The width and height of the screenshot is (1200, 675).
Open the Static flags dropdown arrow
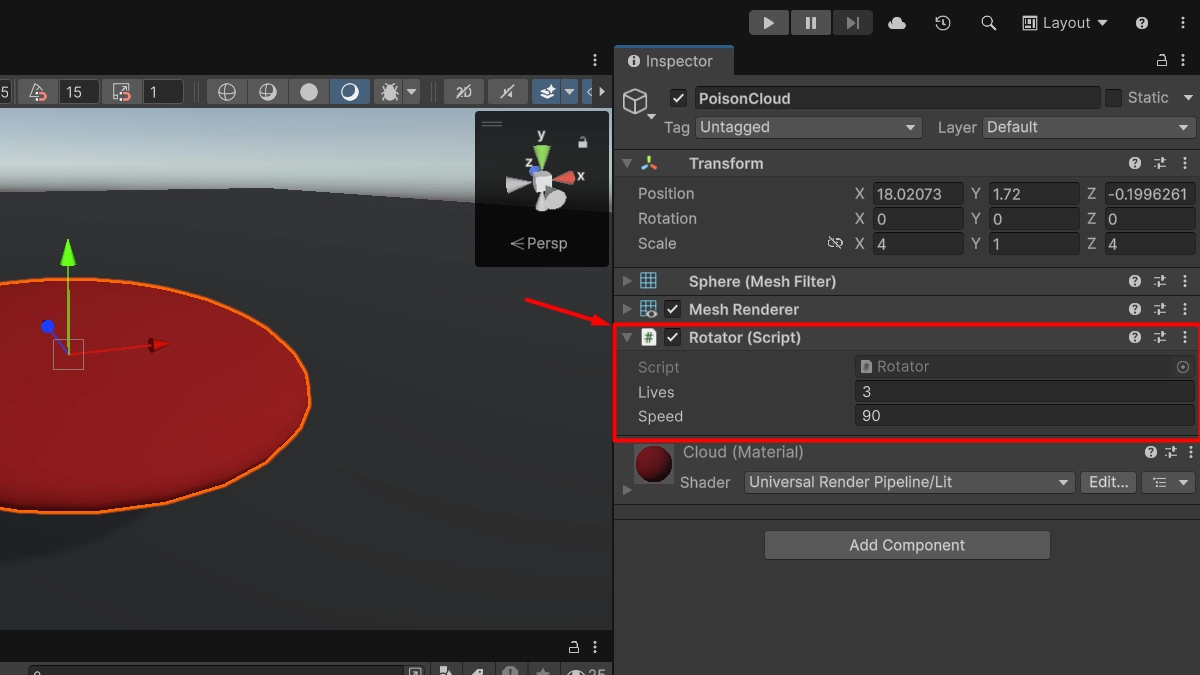[1188, 98]
